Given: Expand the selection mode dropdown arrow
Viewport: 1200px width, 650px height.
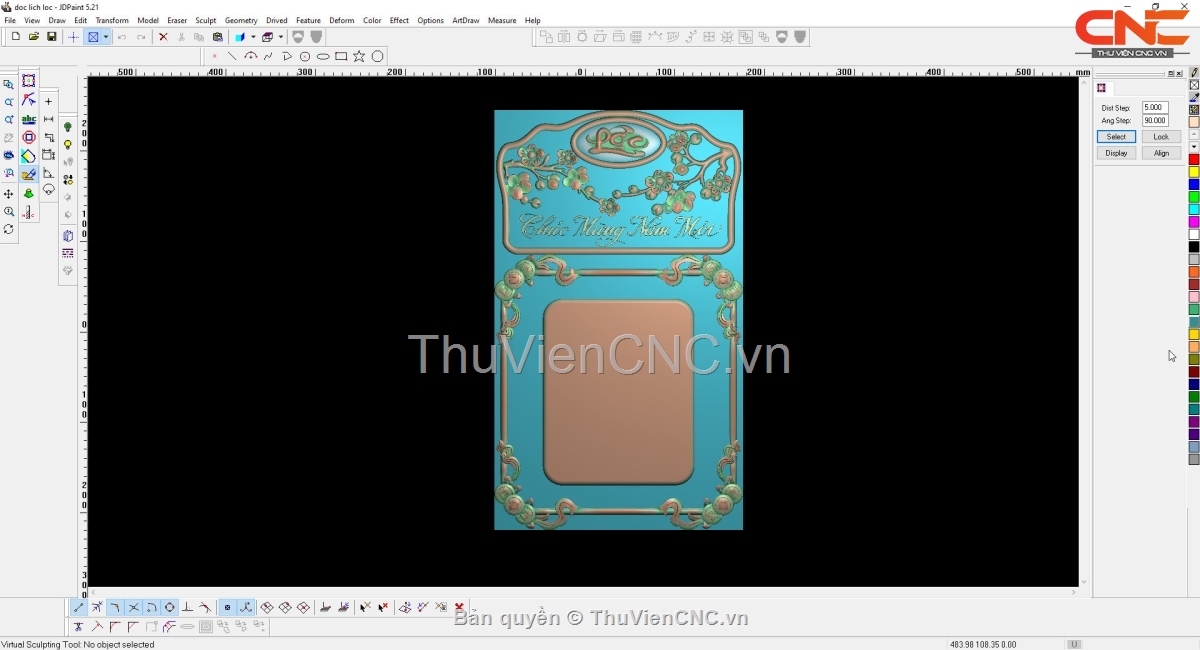Looking at the screenshot, I should (106, 37).
